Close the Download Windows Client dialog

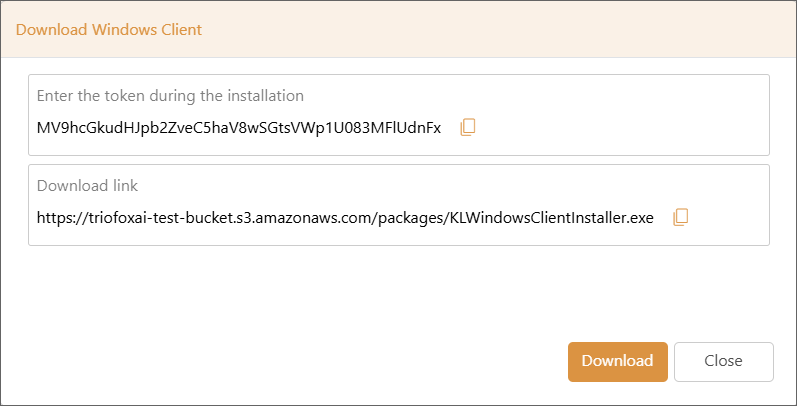click(723, 361)
